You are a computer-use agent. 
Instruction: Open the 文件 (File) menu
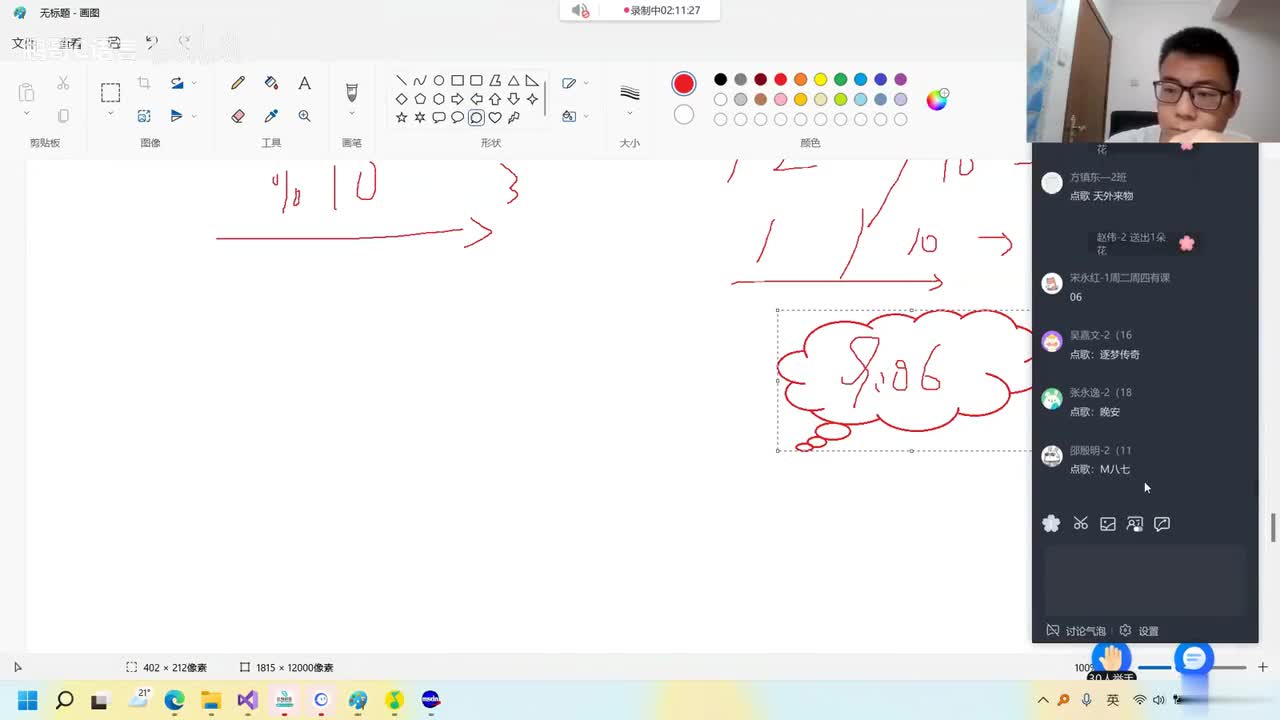[x=23, y=43]
